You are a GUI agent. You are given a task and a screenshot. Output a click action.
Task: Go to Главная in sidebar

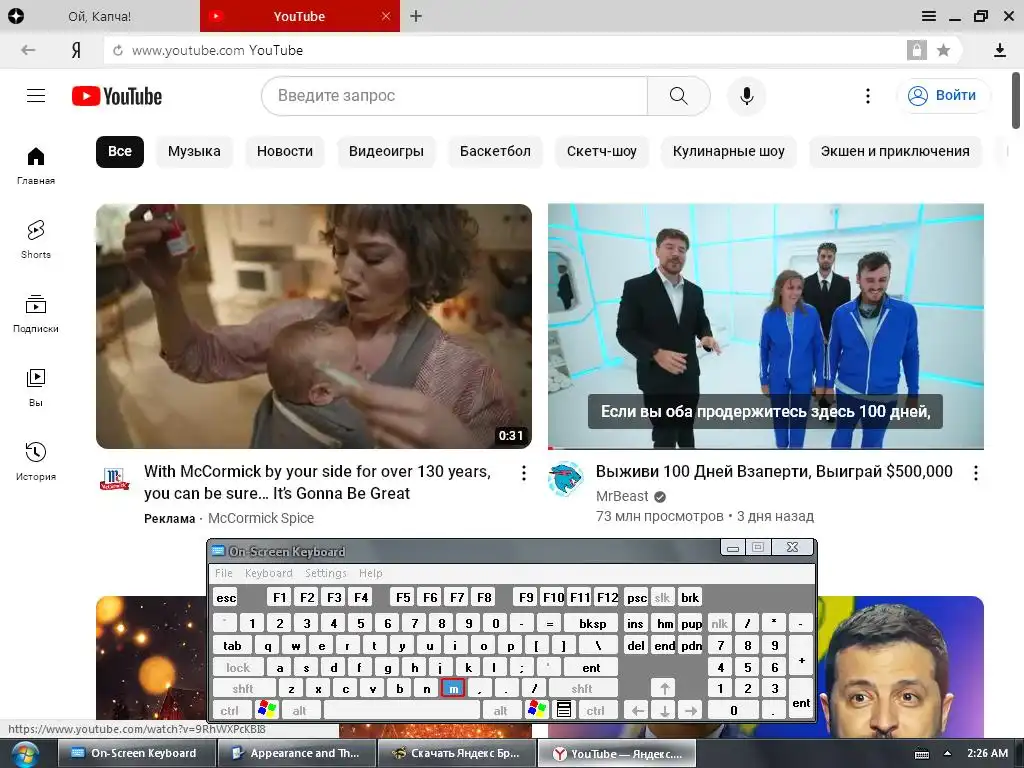tap(36, 166)
